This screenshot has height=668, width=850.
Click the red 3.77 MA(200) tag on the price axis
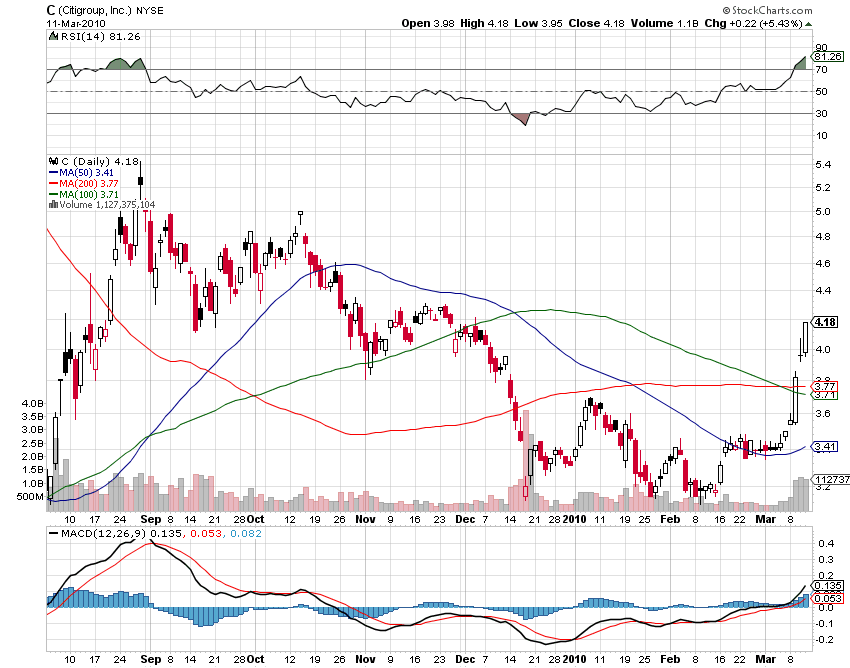tap(825, 387)
